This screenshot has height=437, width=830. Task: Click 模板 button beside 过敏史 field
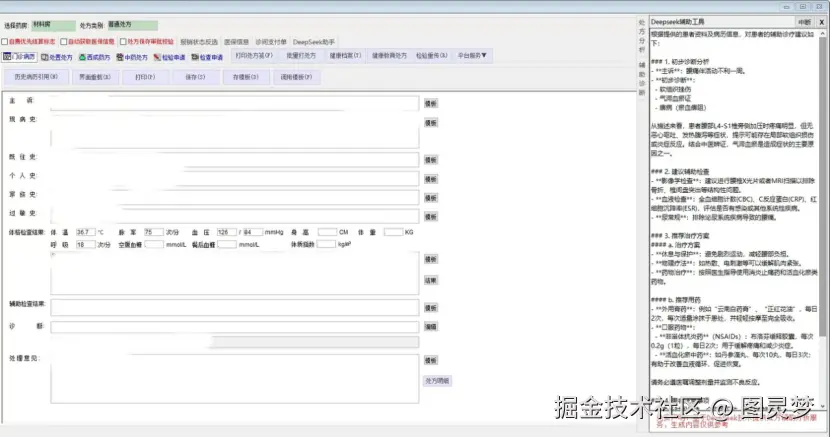tap(431, 217)
